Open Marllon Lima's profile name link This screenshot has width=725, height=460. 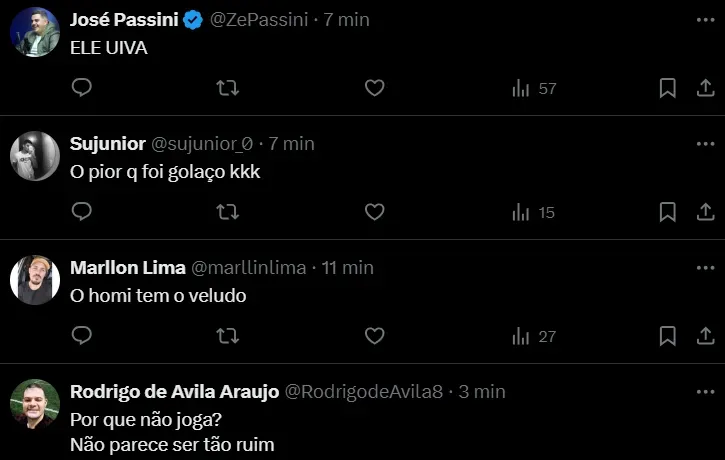point(128,267)
